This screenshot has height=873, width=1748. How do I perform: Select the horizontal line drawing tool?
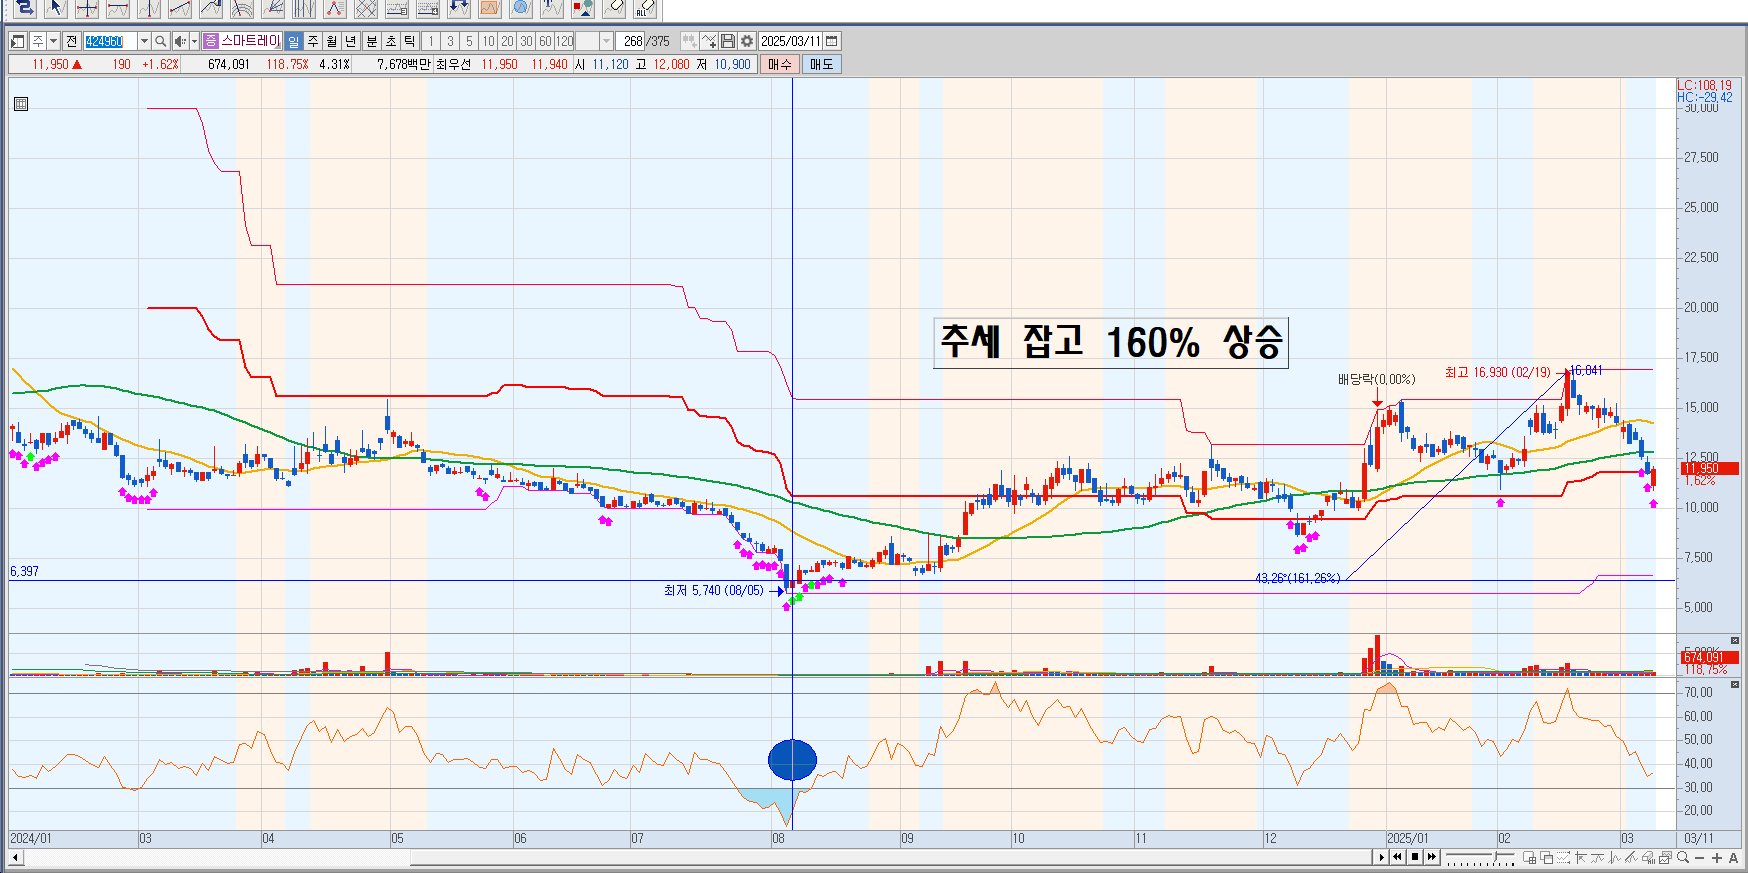[x=118, y=8]
